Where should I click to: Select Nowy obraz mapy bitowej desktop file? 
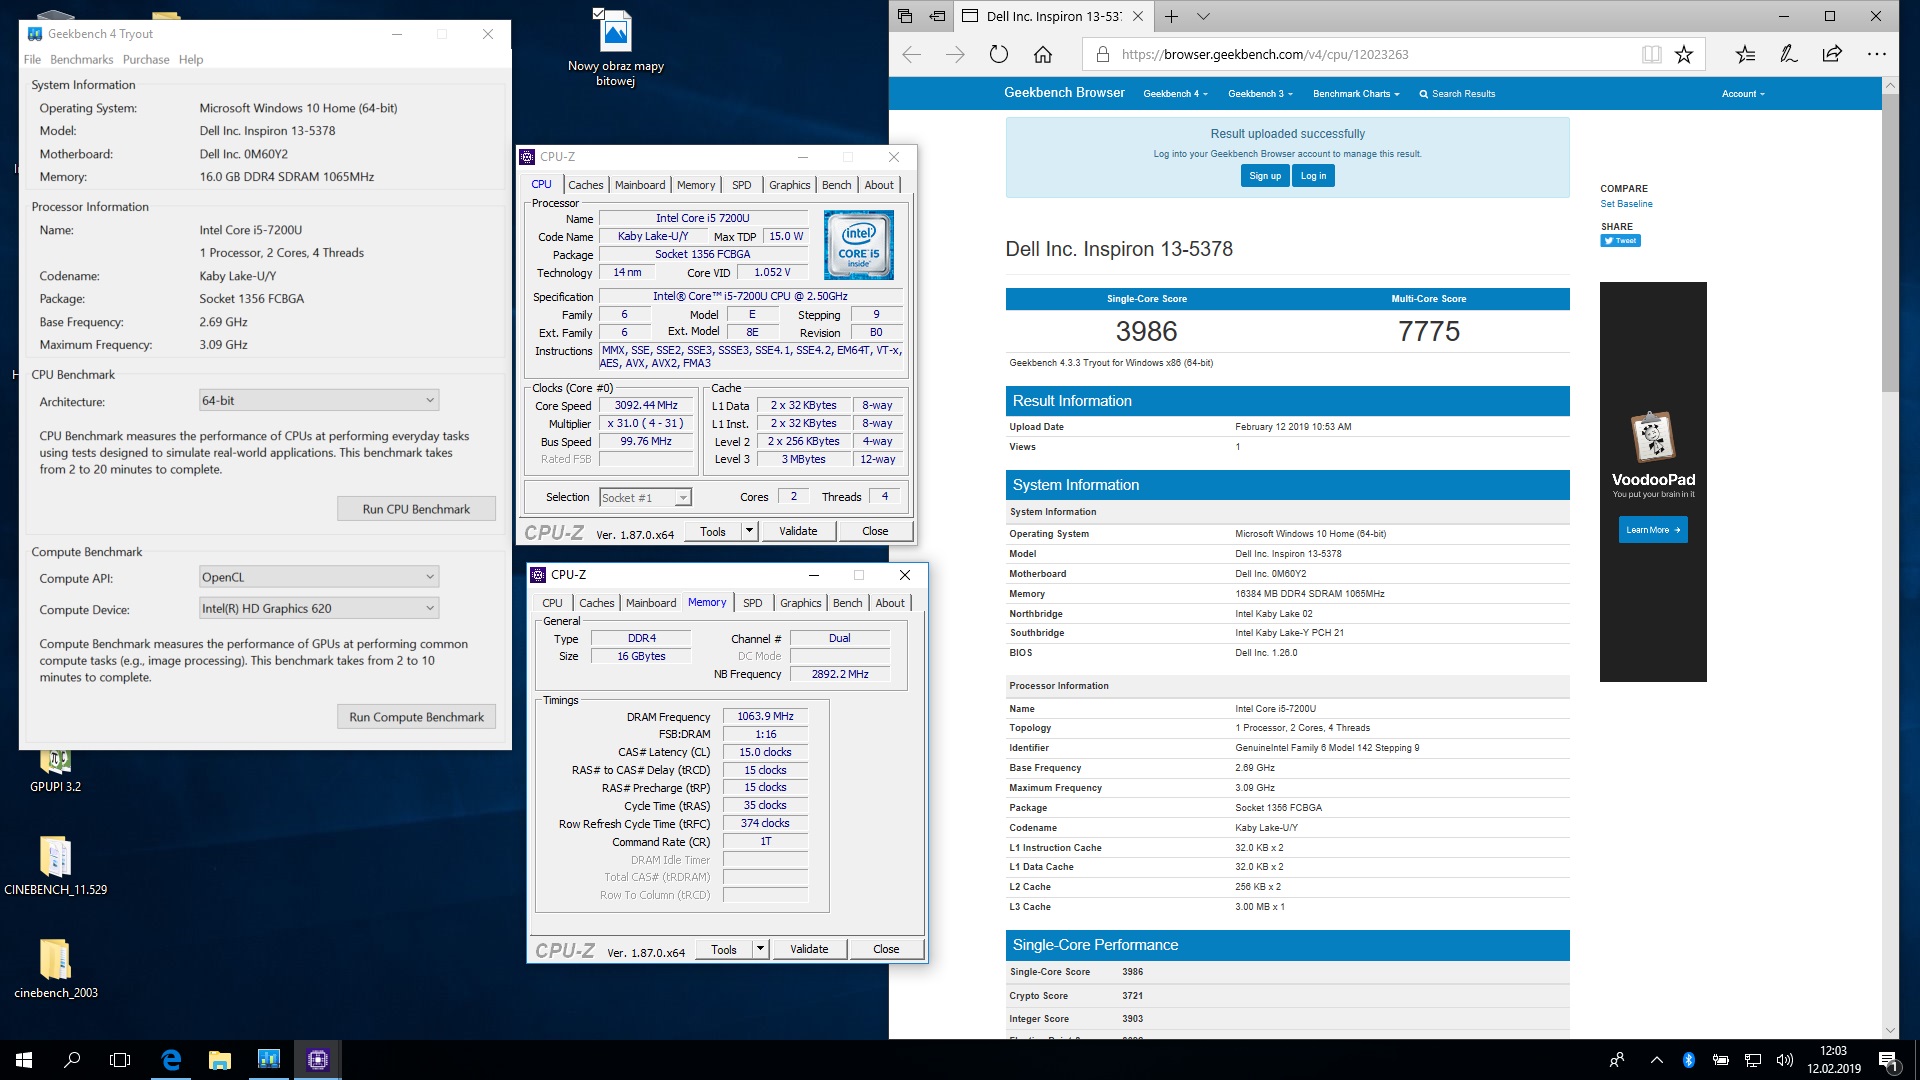click(616, 48)
